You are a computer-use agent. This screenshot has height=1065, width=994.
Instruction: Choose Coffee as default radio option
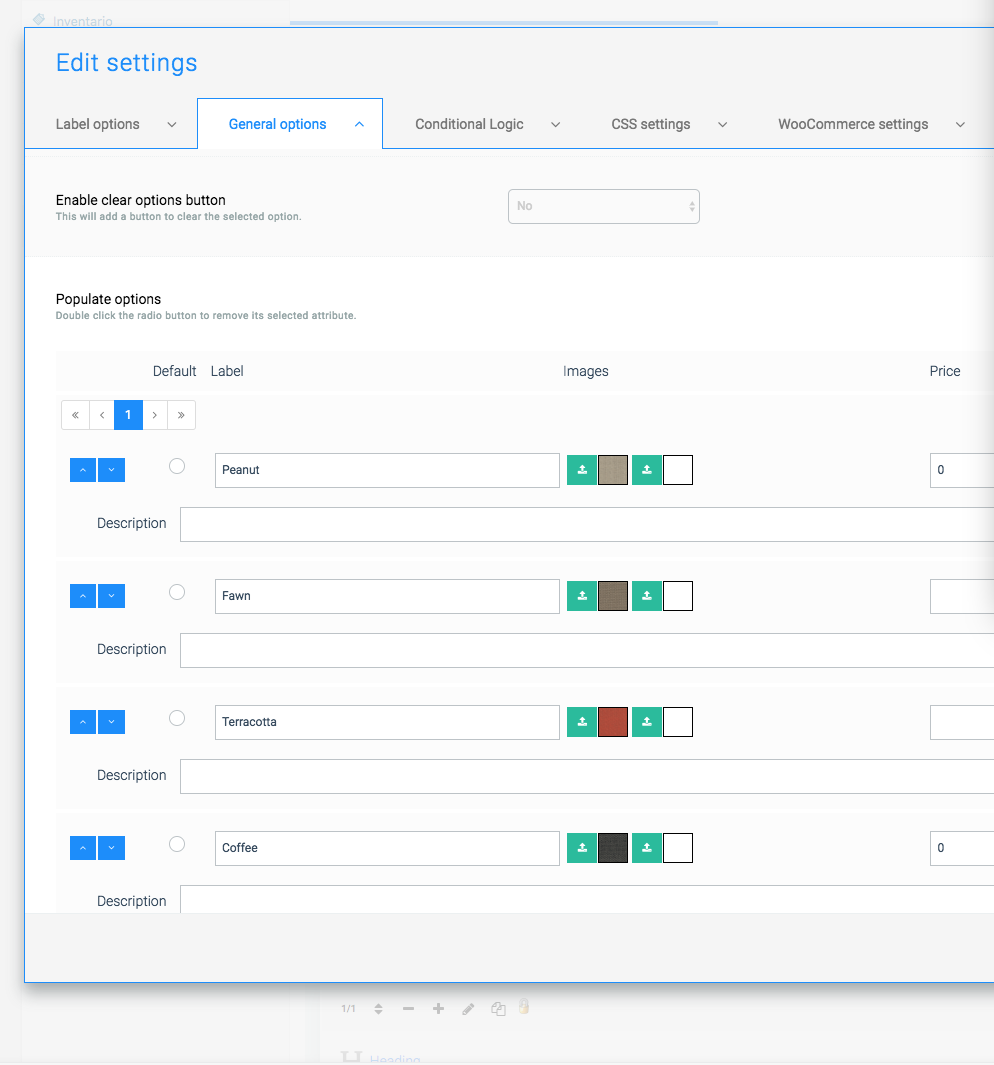tap(177, 844)
